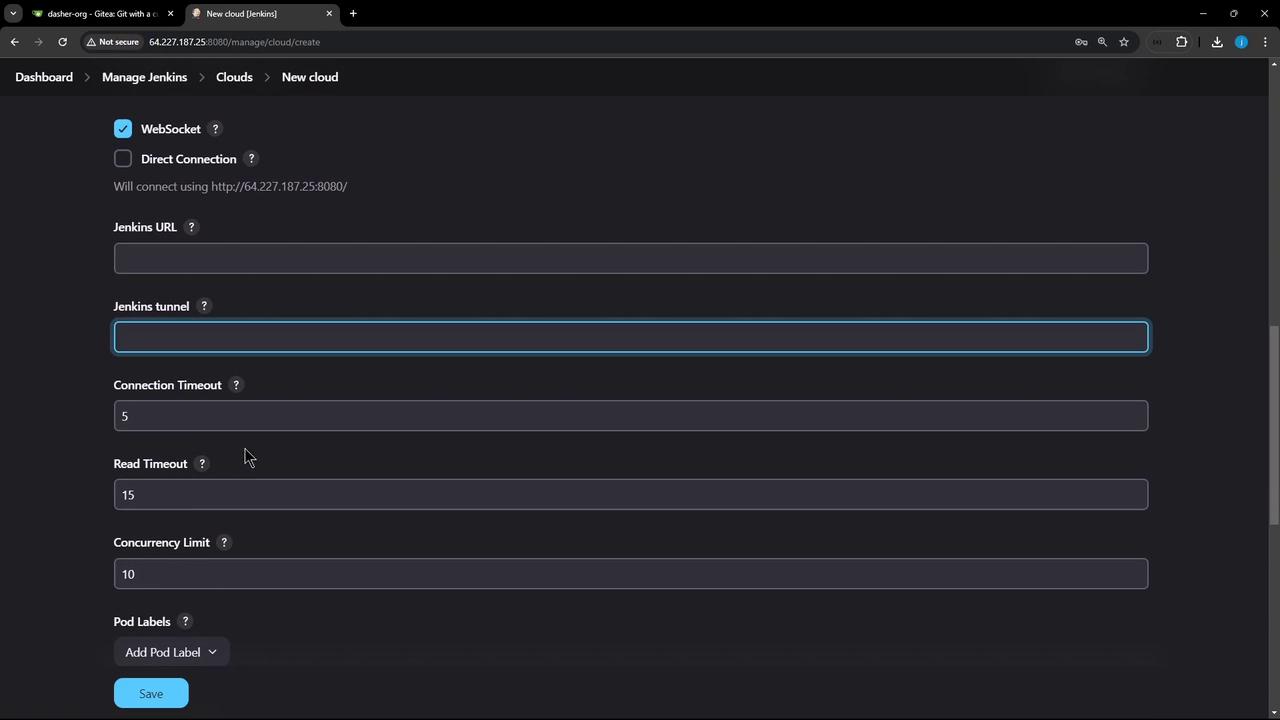1280x720 pixels.
Task: Disable the WebSocket checkbox
Action: point(123,129)
